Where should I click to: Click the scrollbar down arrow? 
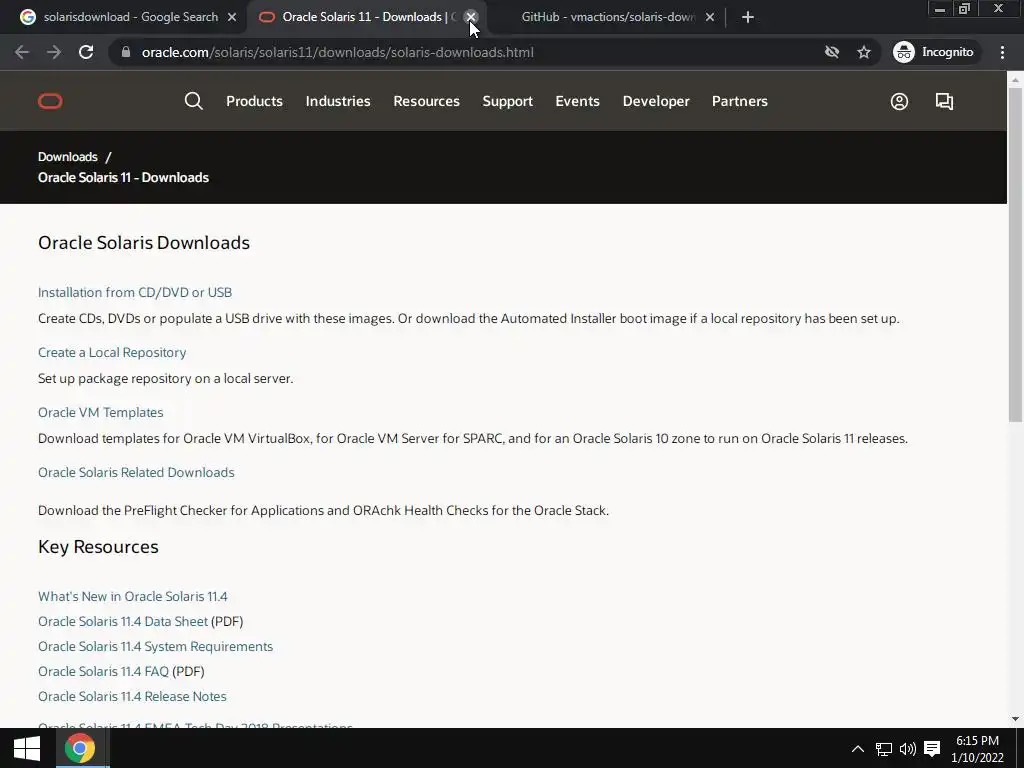coord(1015,719)
